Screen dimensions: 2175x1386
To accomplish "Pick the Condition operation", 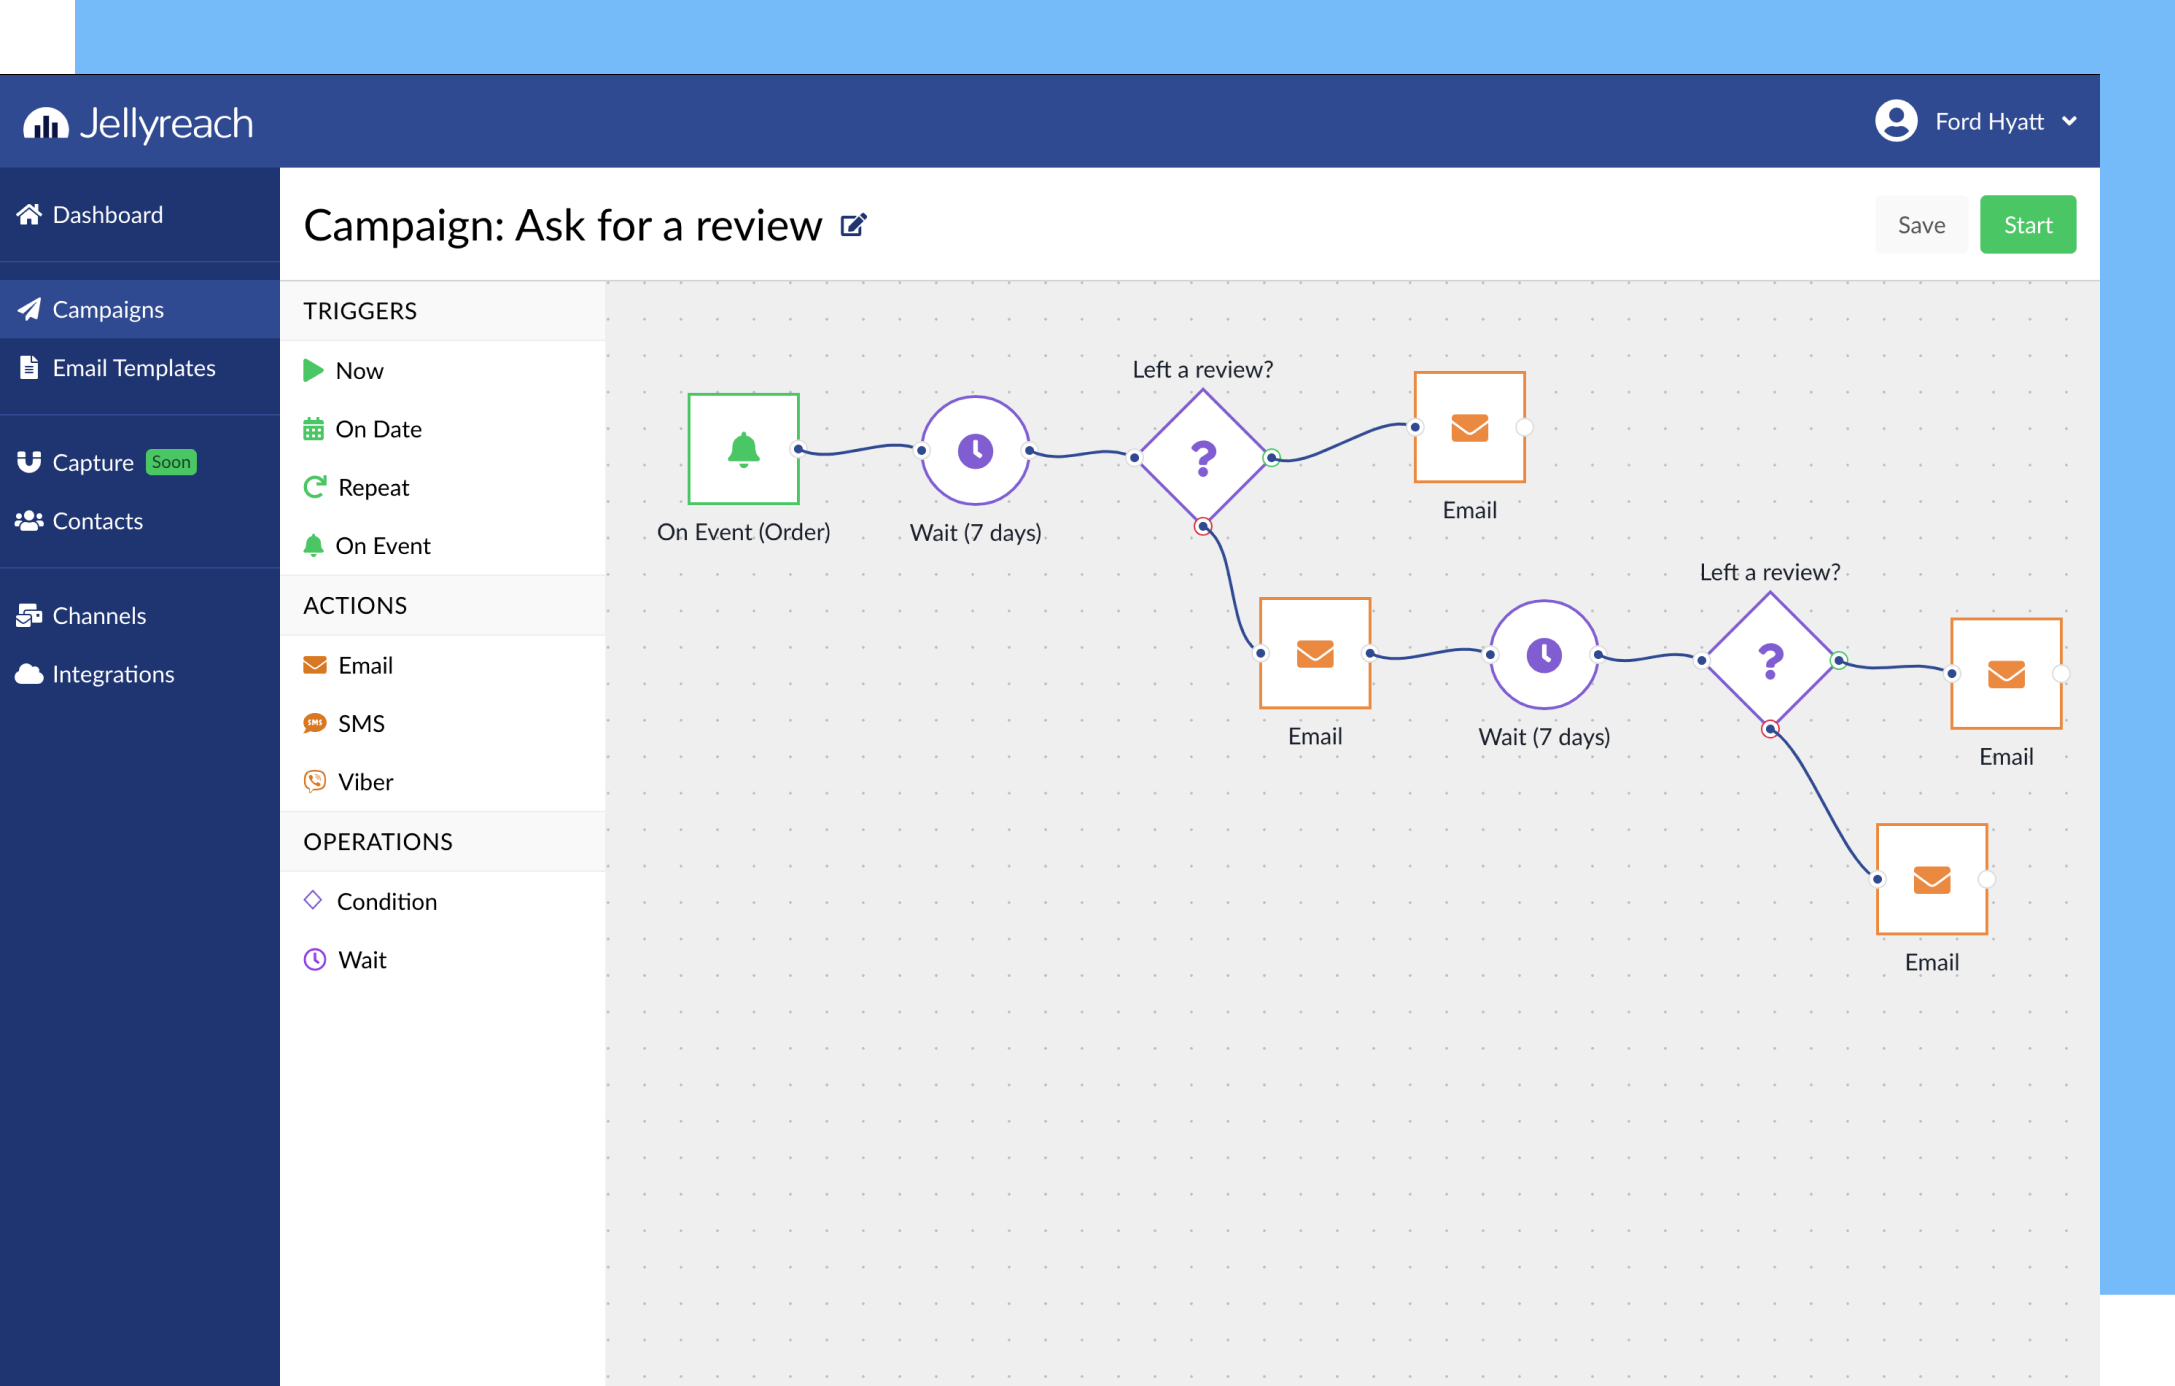I will [x=443, y=901].
